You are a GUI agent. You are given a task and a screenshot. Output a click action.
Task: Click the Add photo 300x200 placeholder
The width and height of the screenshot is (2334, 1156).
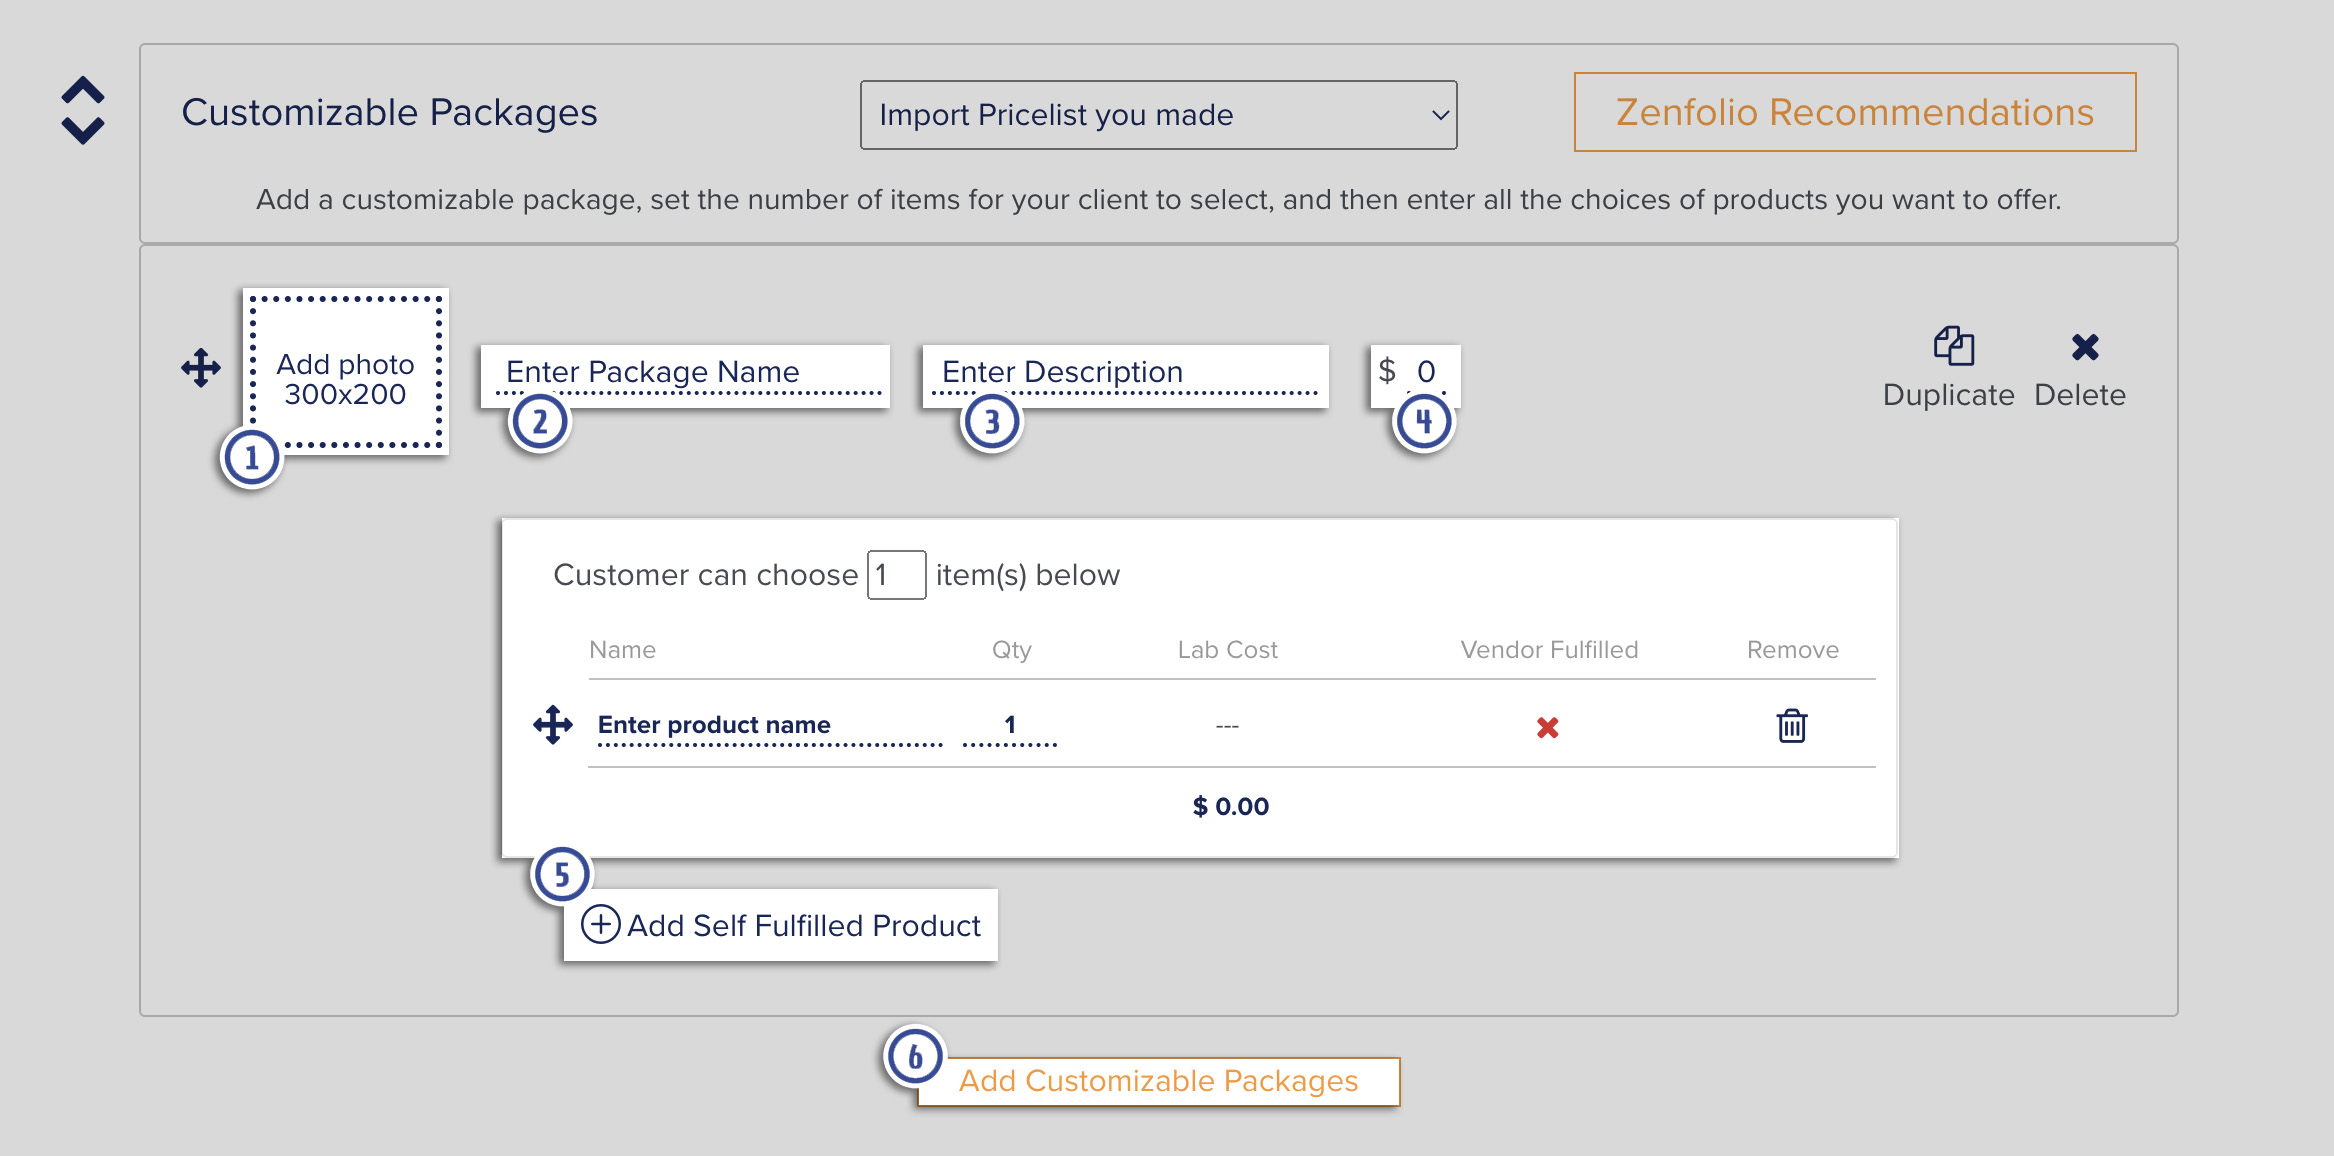point(345,372)
